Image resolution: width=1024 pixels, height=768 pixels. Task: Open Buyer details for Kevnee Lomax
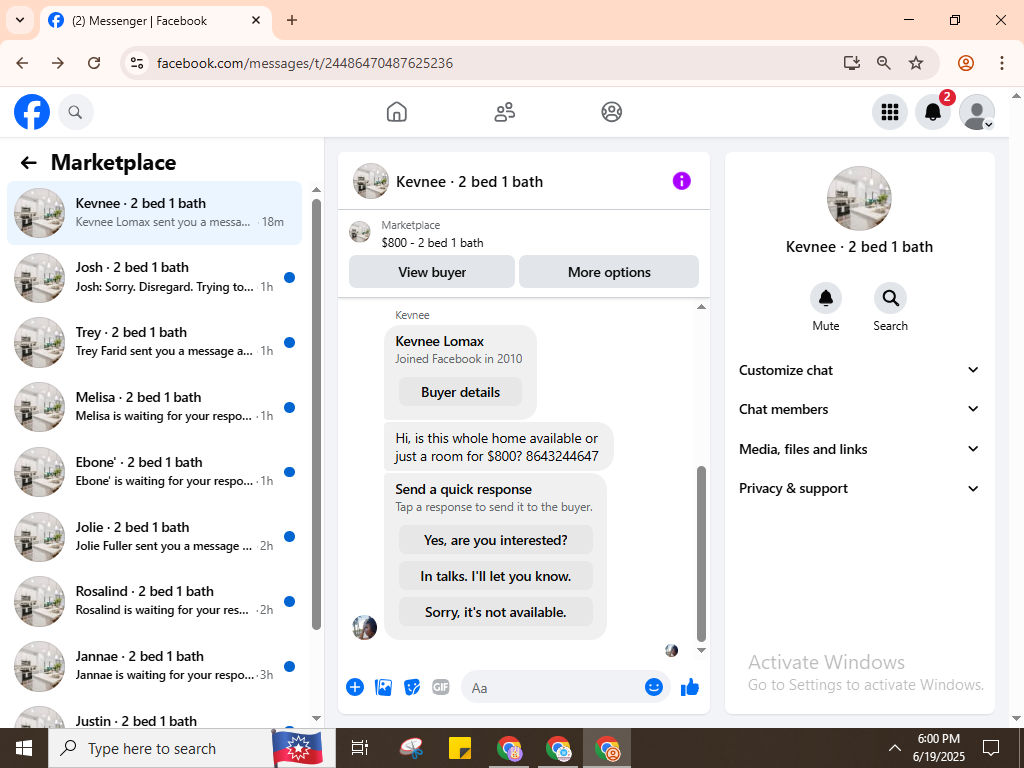pos(460,392)
